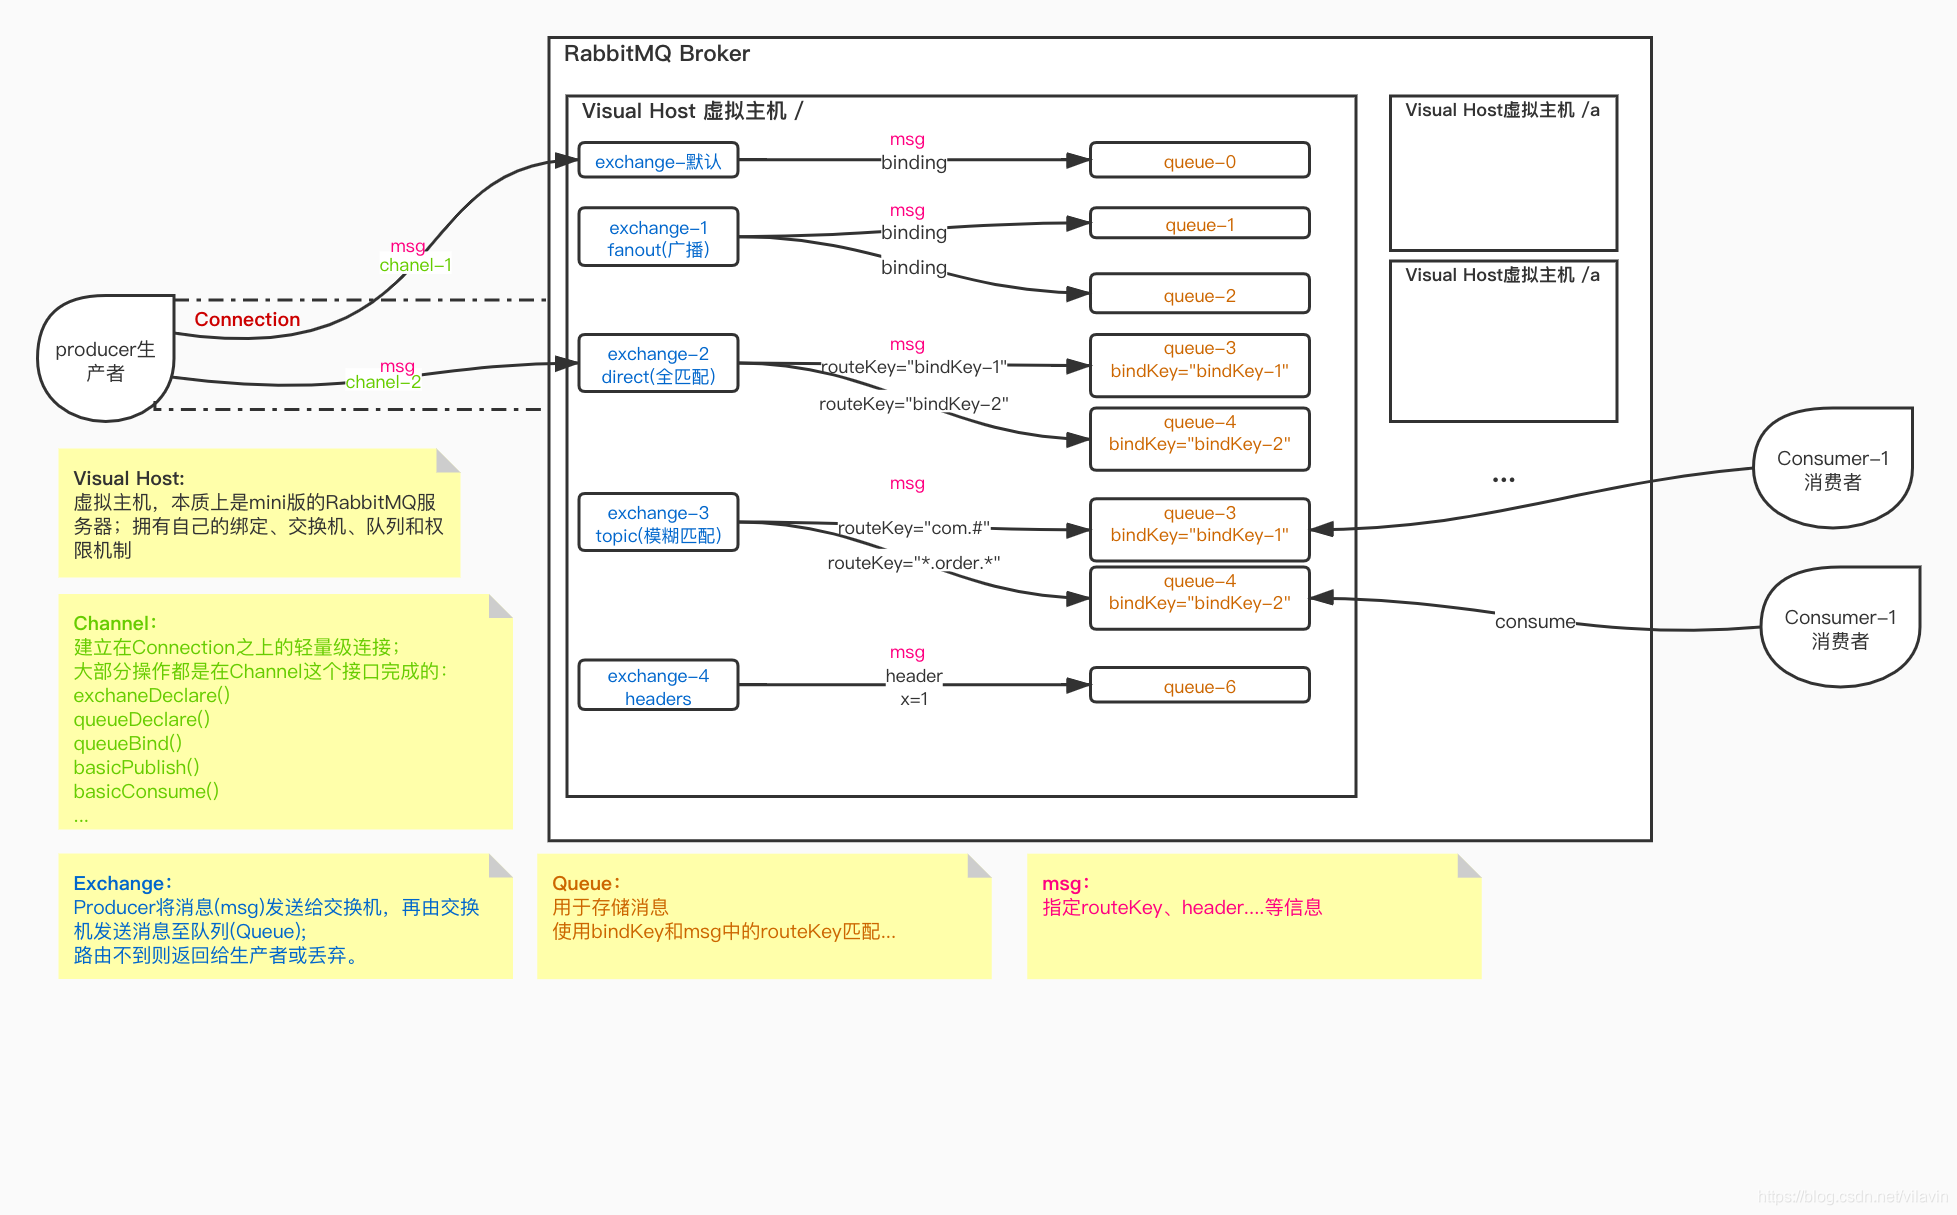Viewport: 1957px width, 1215px height.
Task: Click the "路由不到则返回给生产者或丢弃" line
Action: coord(216,955)
